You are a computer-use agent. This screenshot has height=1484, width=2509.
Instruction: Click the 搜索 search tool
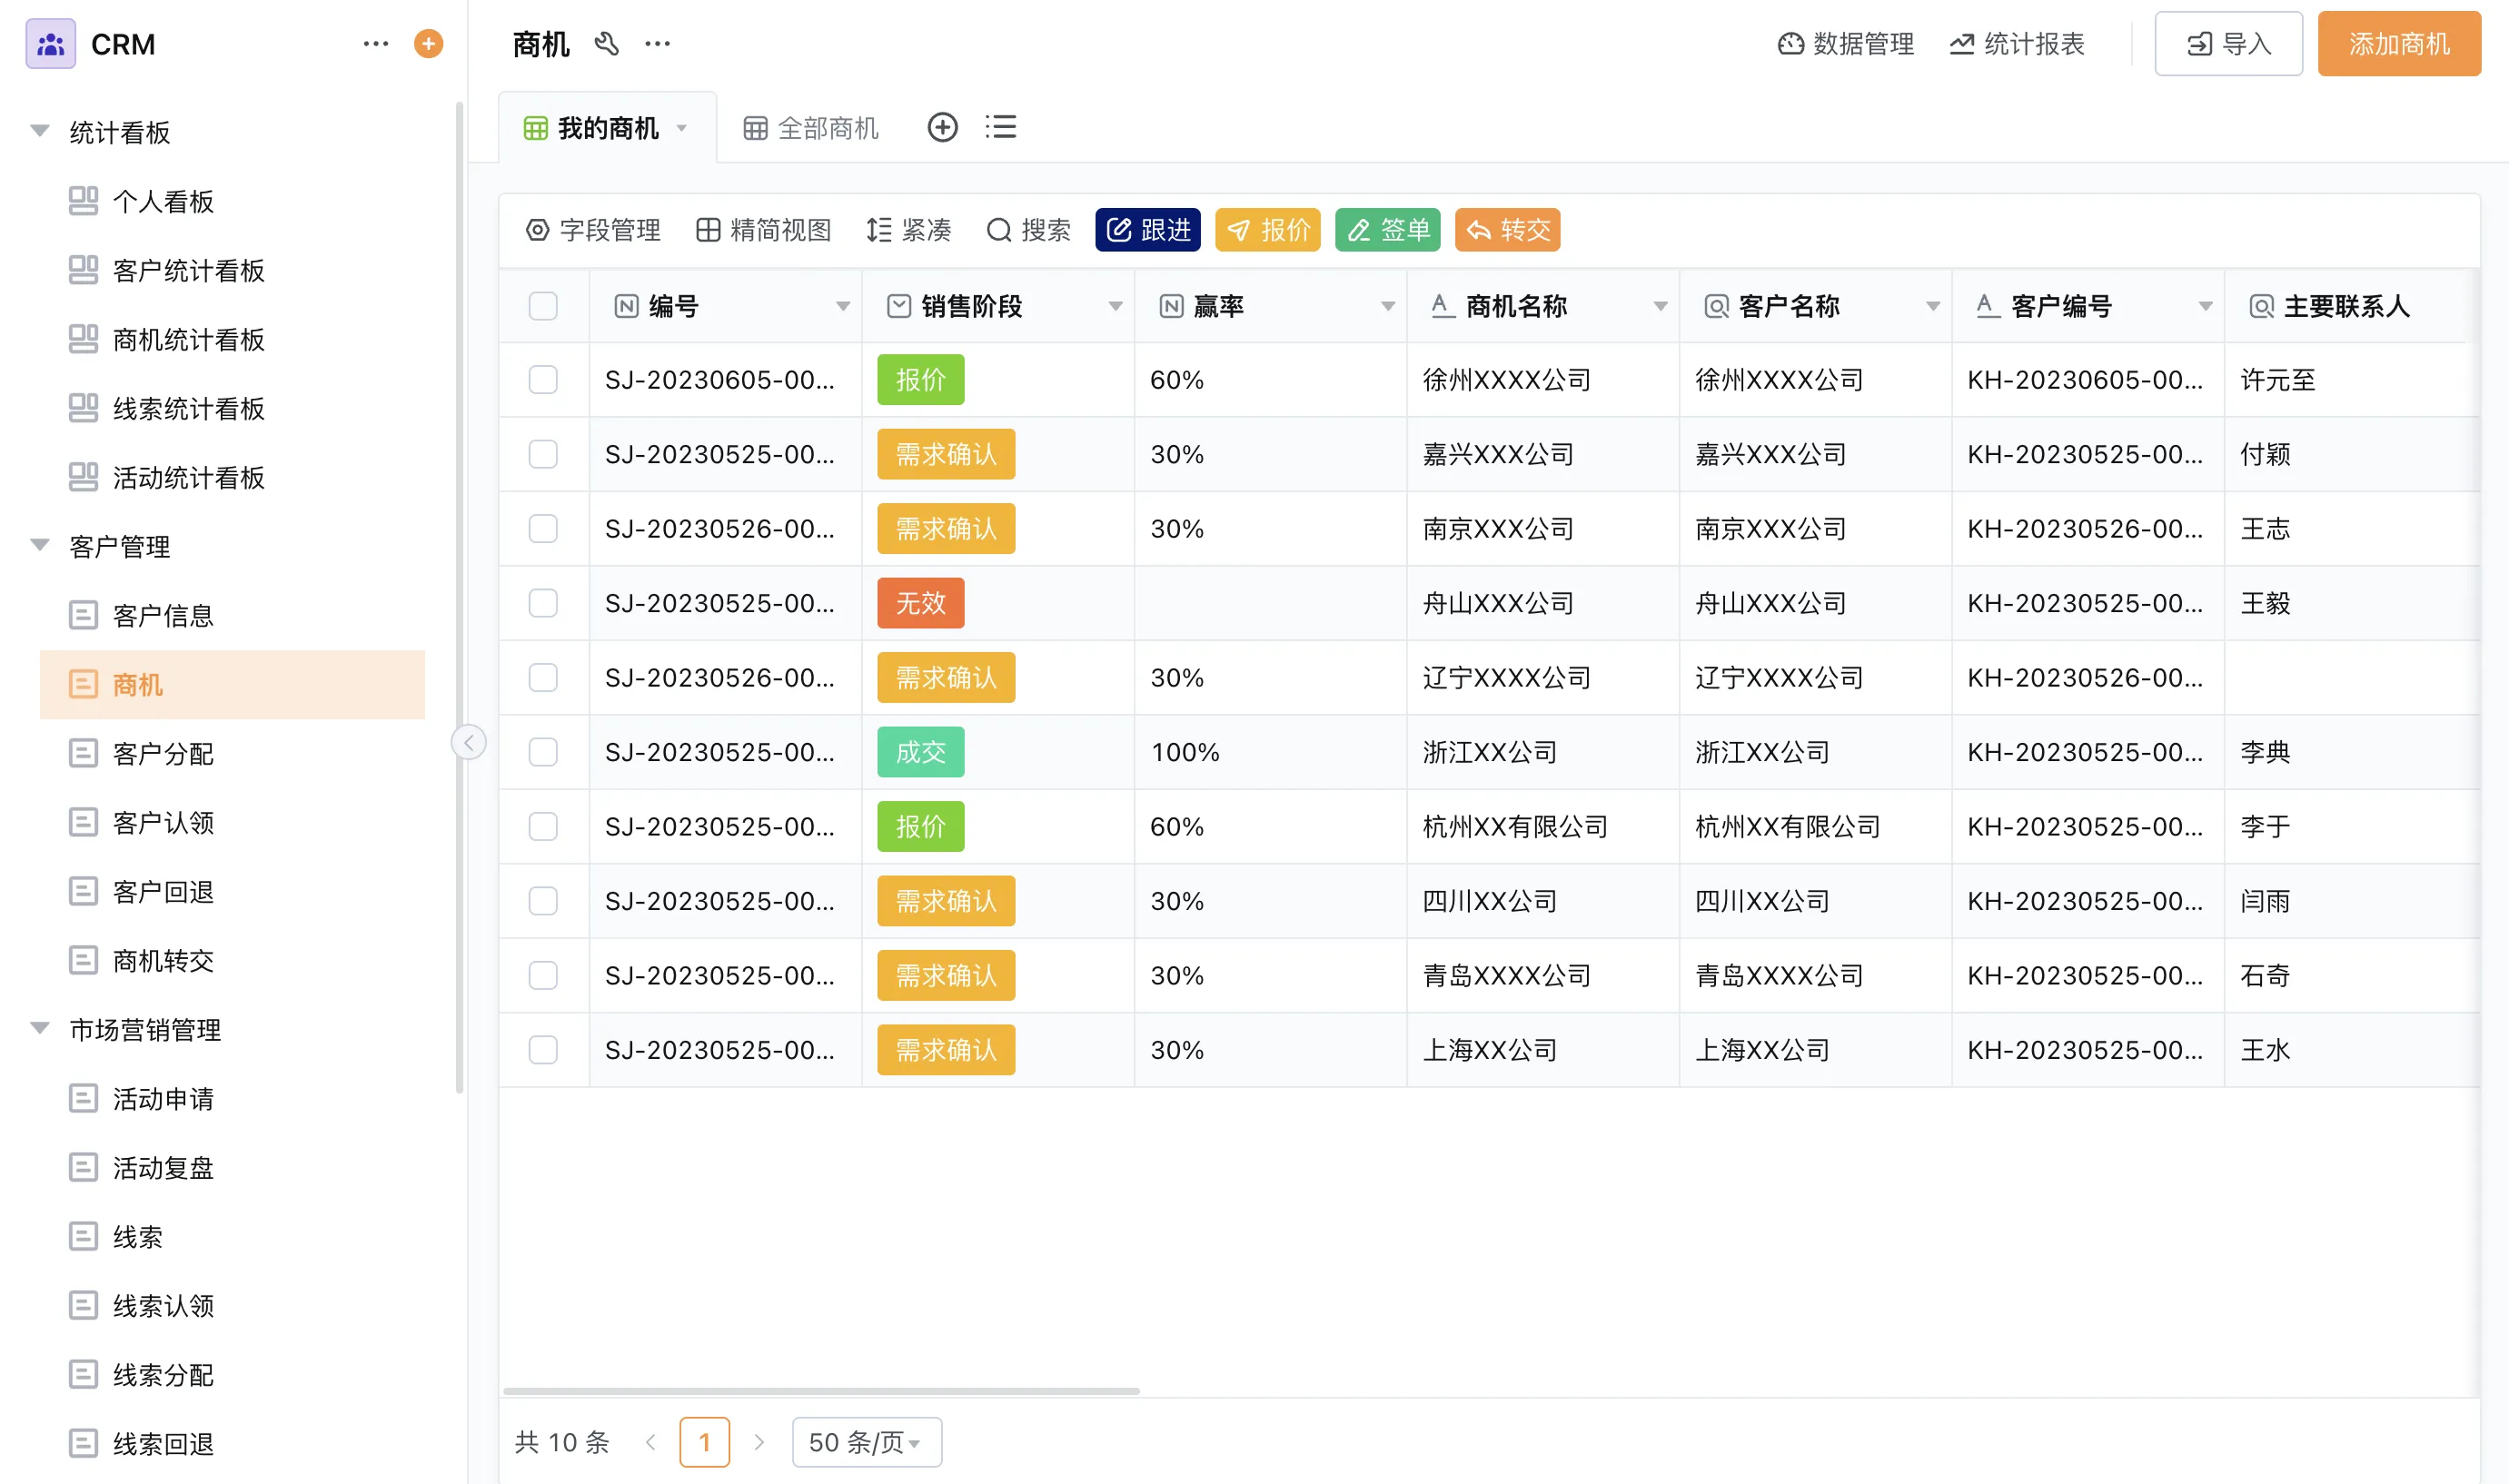click(1028, 230)
